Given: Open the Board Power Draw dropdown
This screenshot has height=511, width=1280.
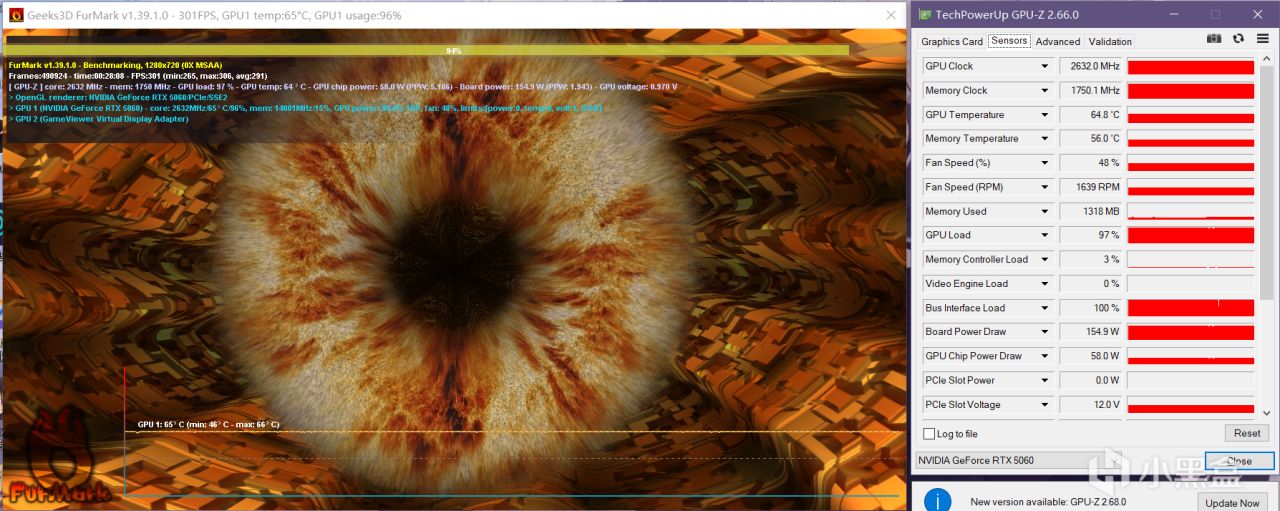Looking at the screenshot, I should pyautogui.click(x=1045, y=332).
